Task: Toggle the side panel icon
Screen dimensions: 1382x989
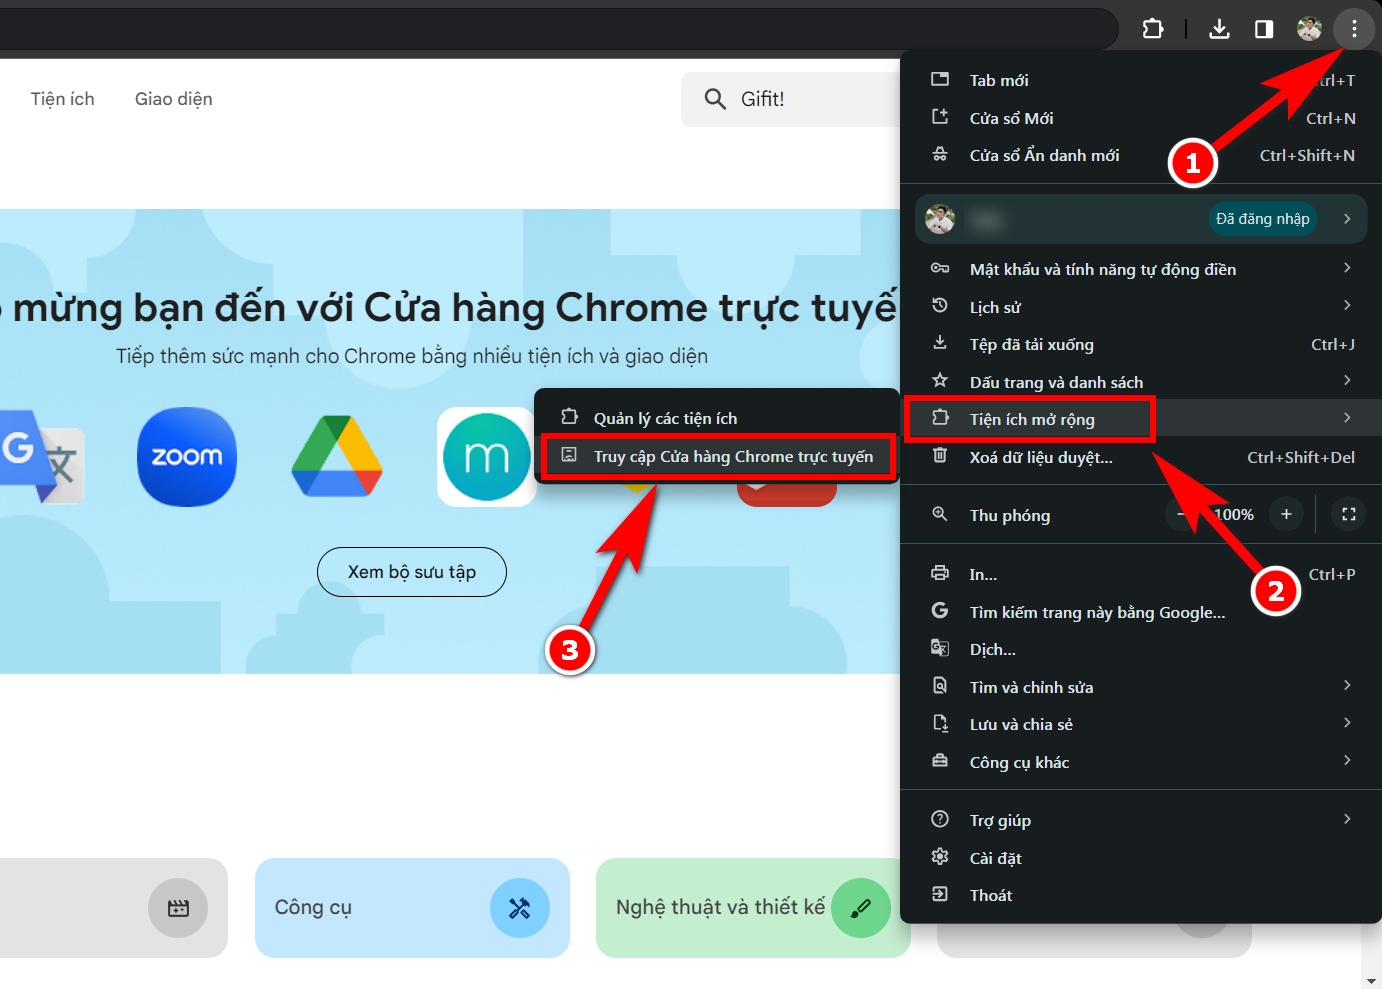Action: point(1263,28)
